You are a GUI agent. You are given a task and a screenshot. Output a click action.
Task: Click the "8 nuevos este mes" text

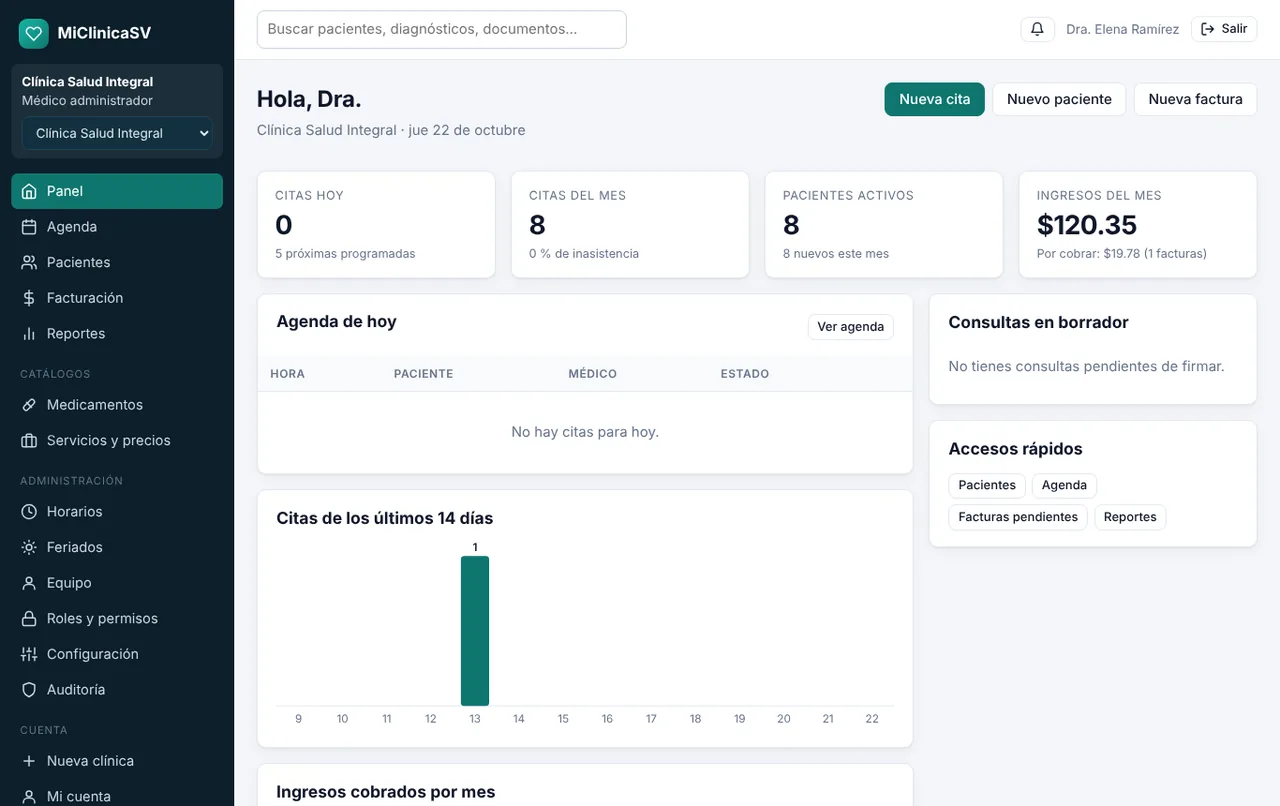tap(836, 254)
